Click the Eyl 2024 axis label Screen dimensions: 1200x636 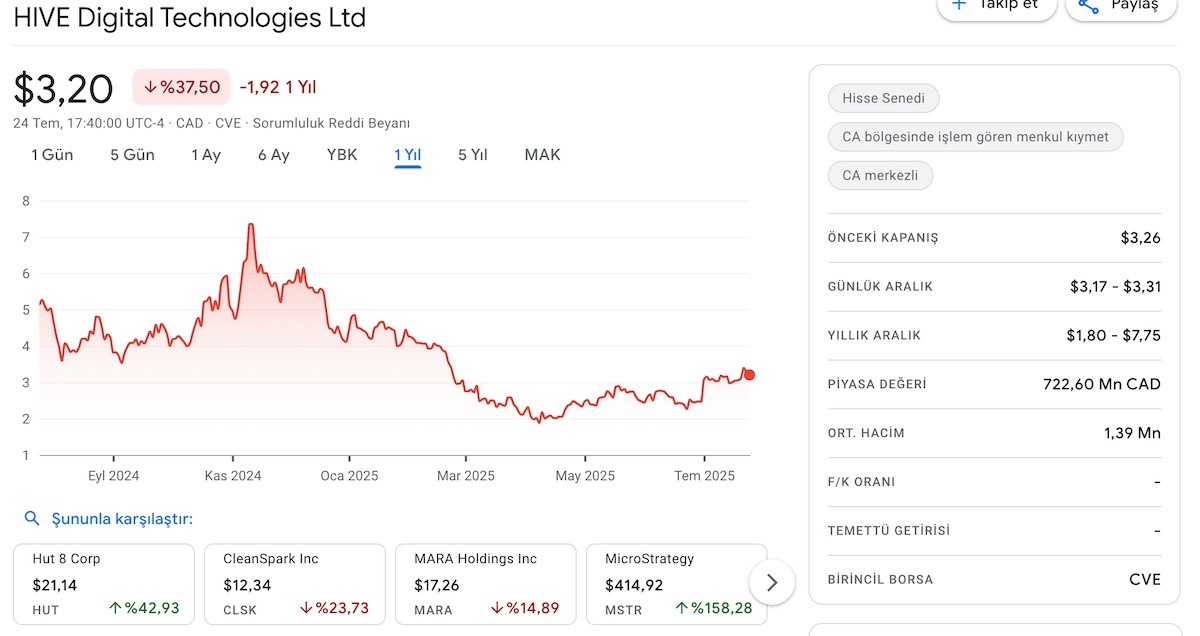(x=113, y=476)
